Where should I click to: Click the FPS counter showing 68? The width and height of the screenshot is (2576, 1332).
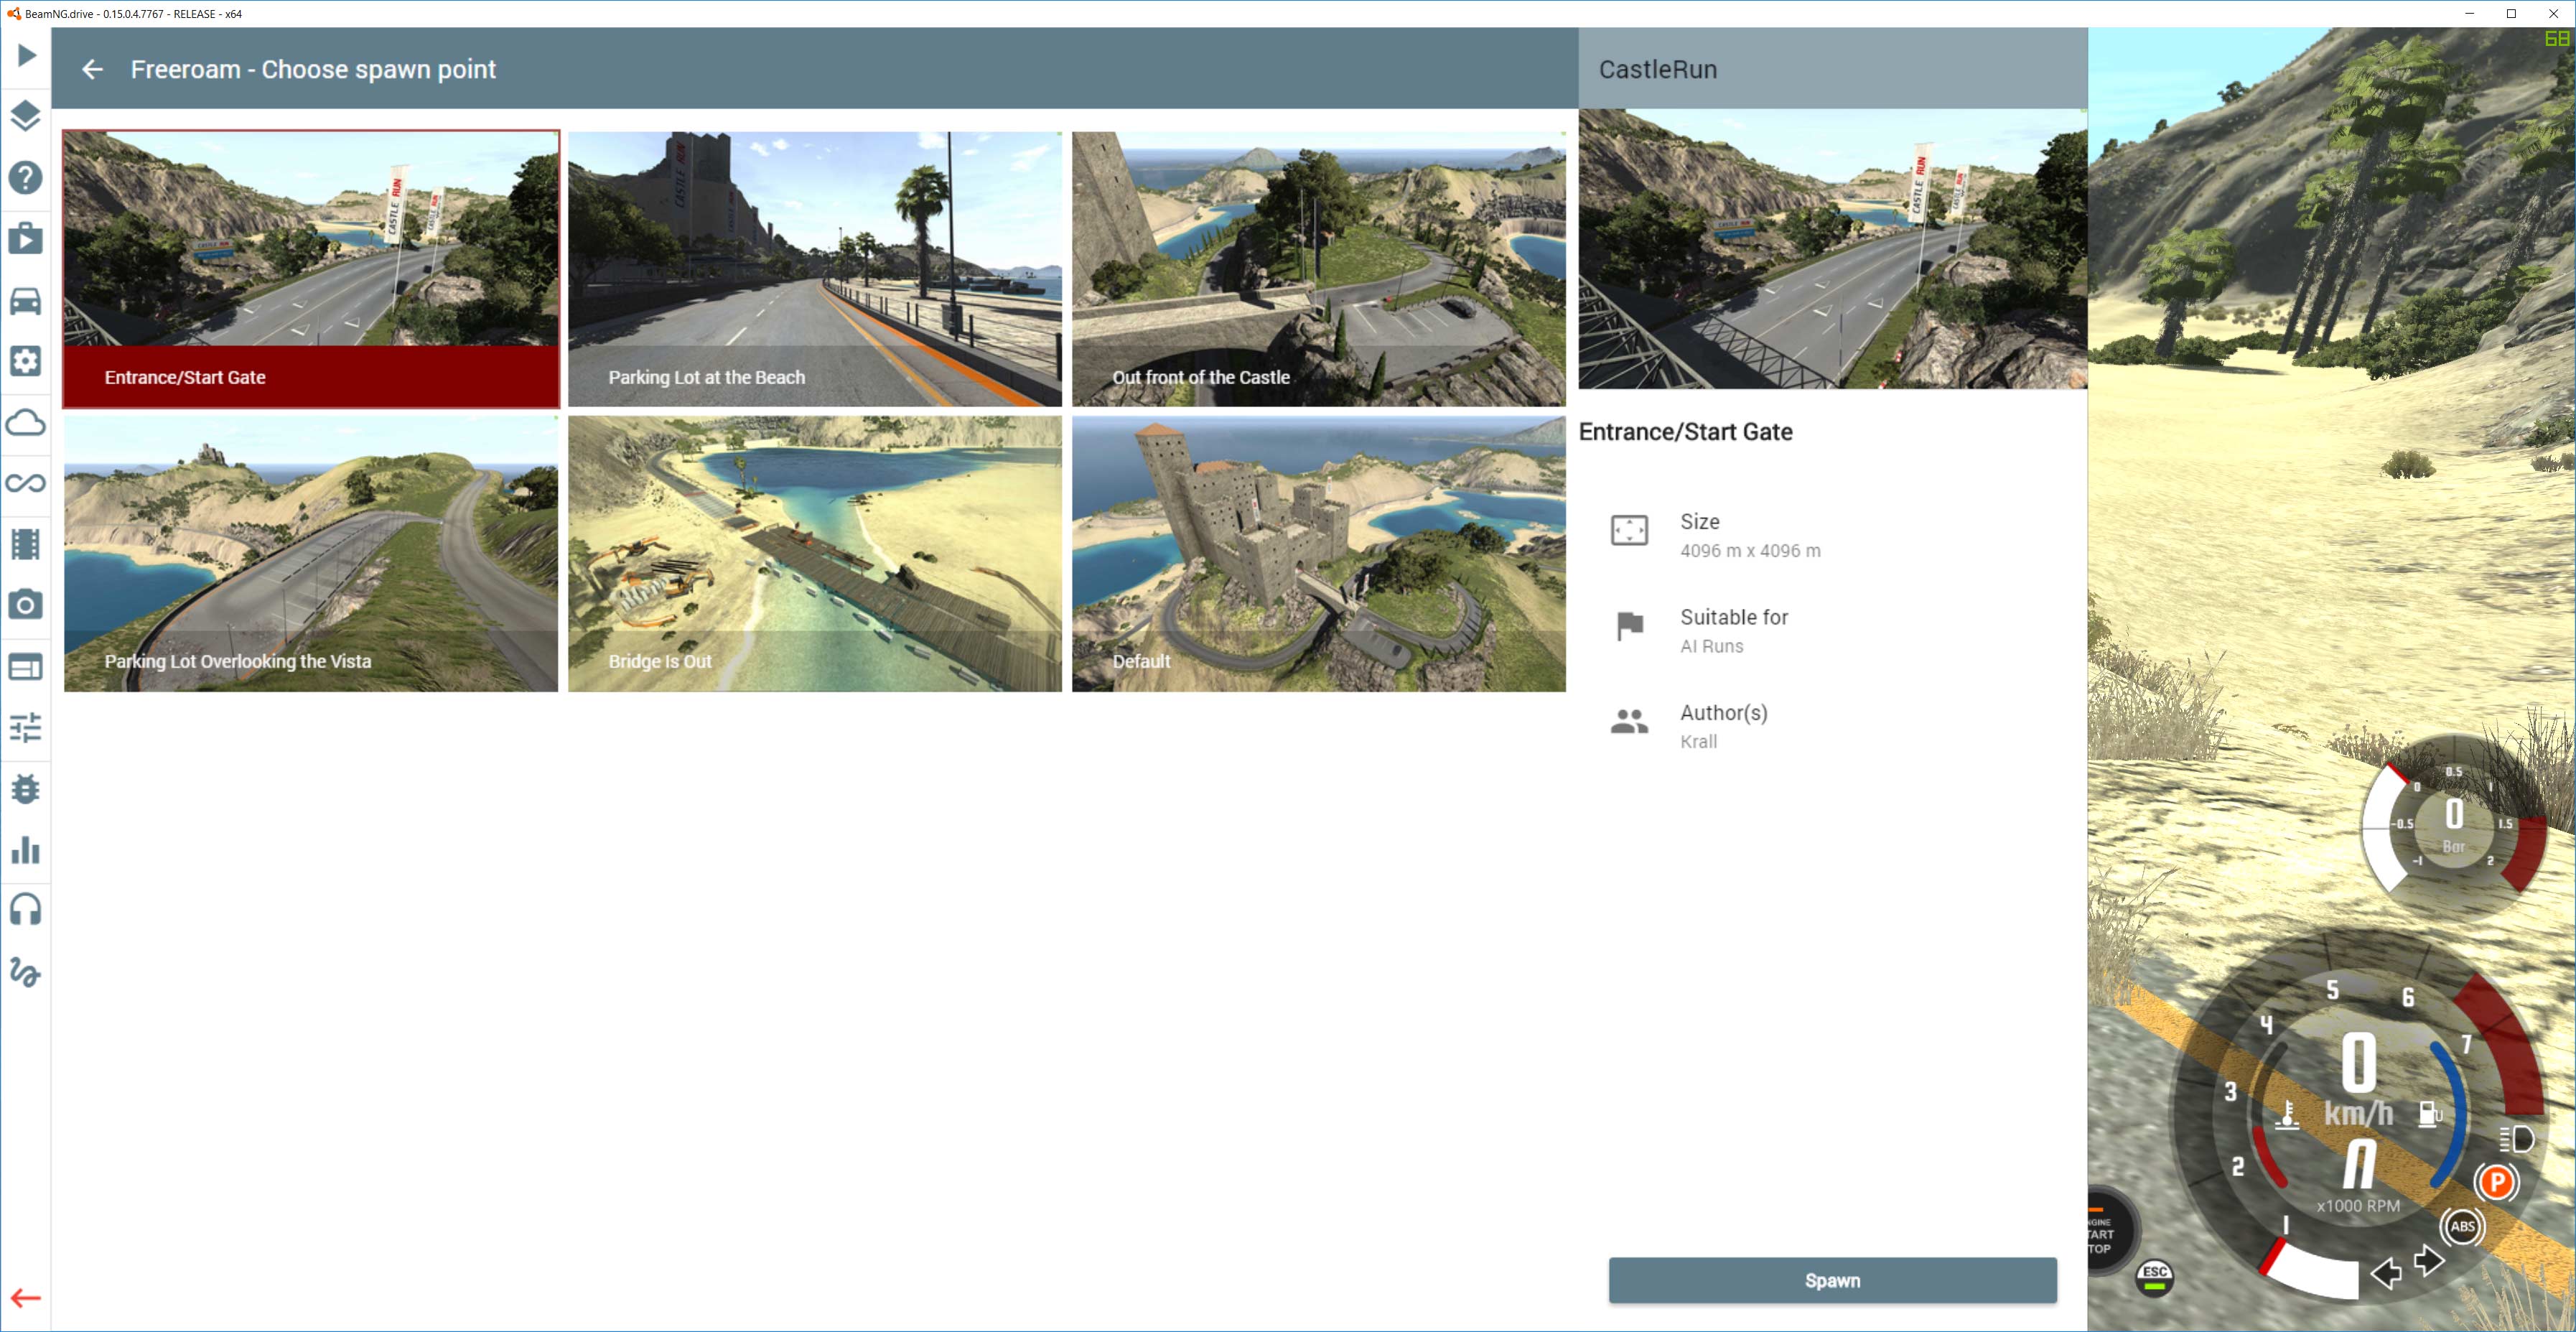click(x=2557, y=38)
